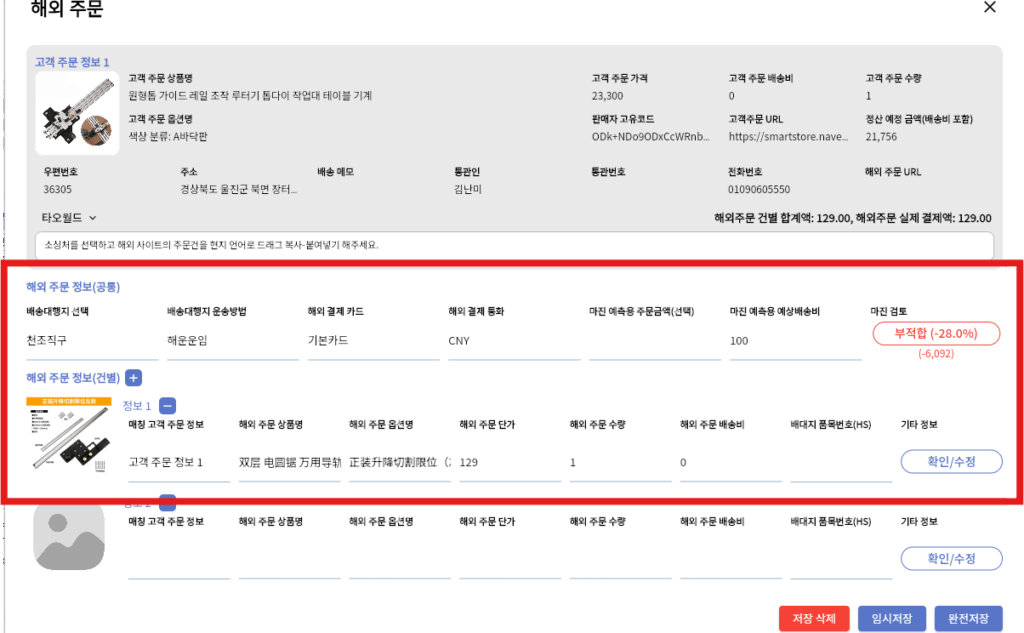The width and height of the screenshot is (1024, 633).
Task: Change the 배송대행지 운송방법 from 해운운임
Action: (x=227, y=341)
